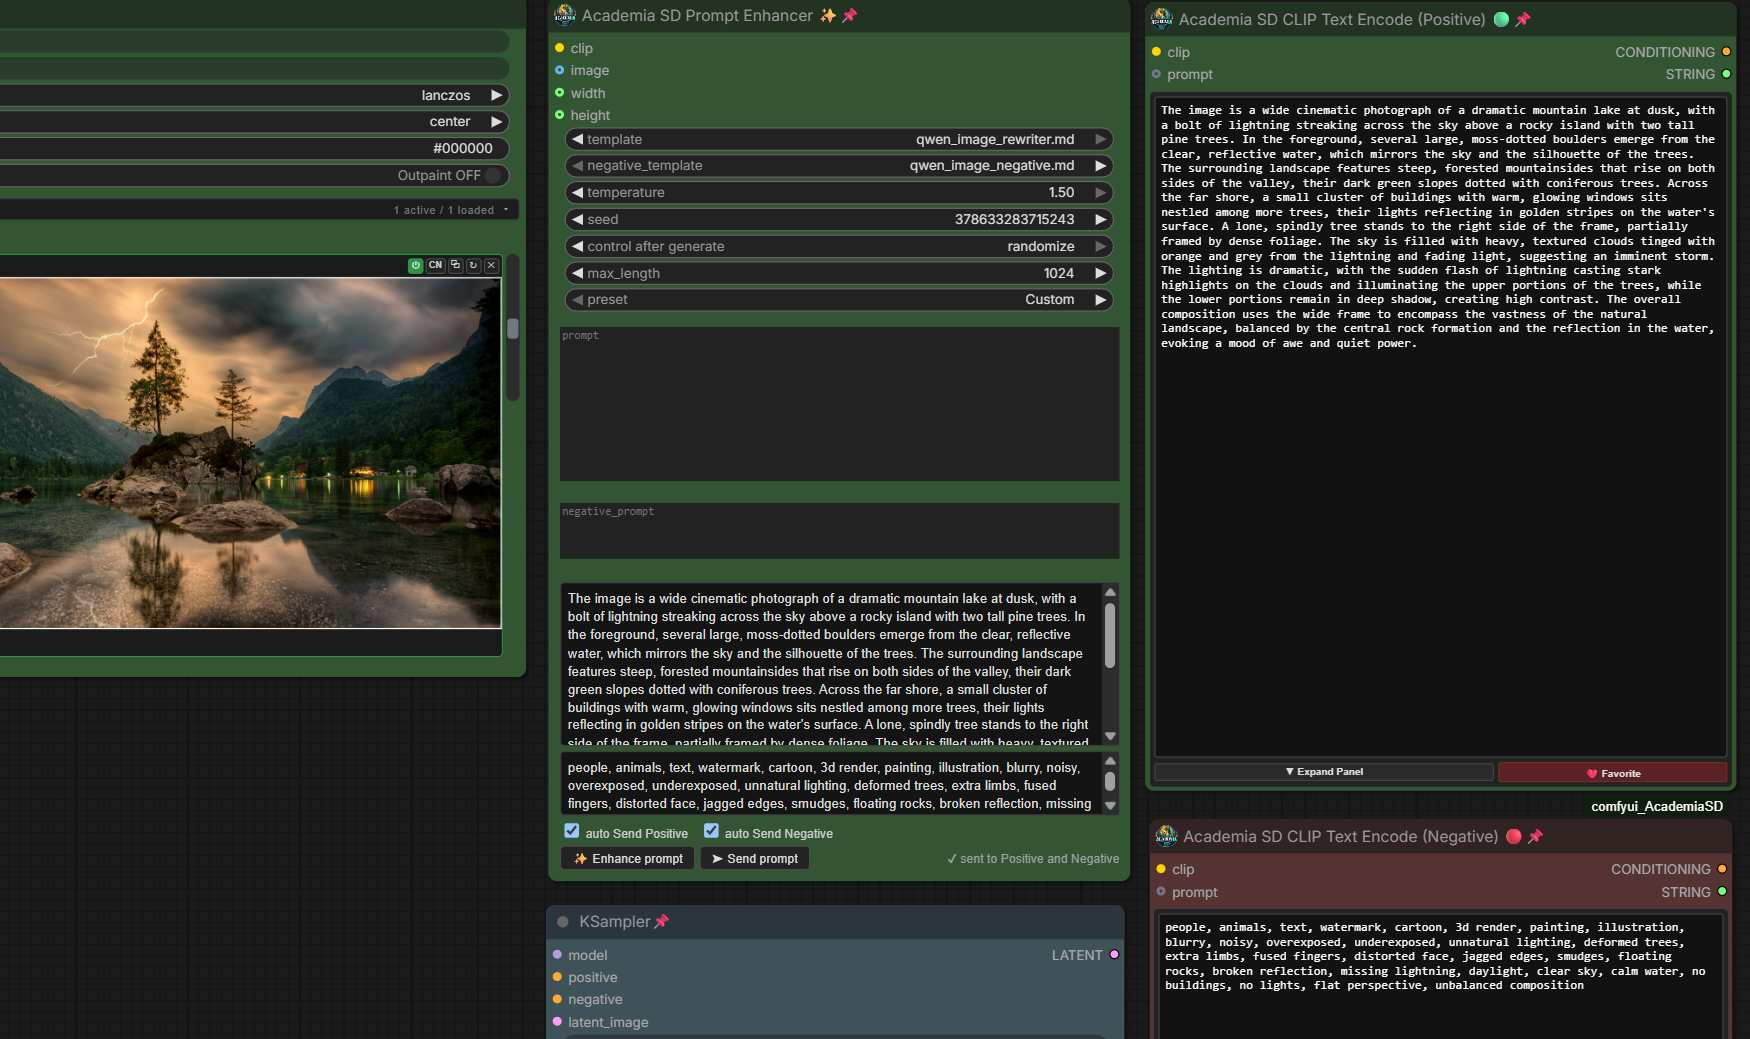Viewport: 1750px width, 1039px height.
Task: Click the pin icon on CLIP Text Encode (Negative)
Action: point(1536,836)
